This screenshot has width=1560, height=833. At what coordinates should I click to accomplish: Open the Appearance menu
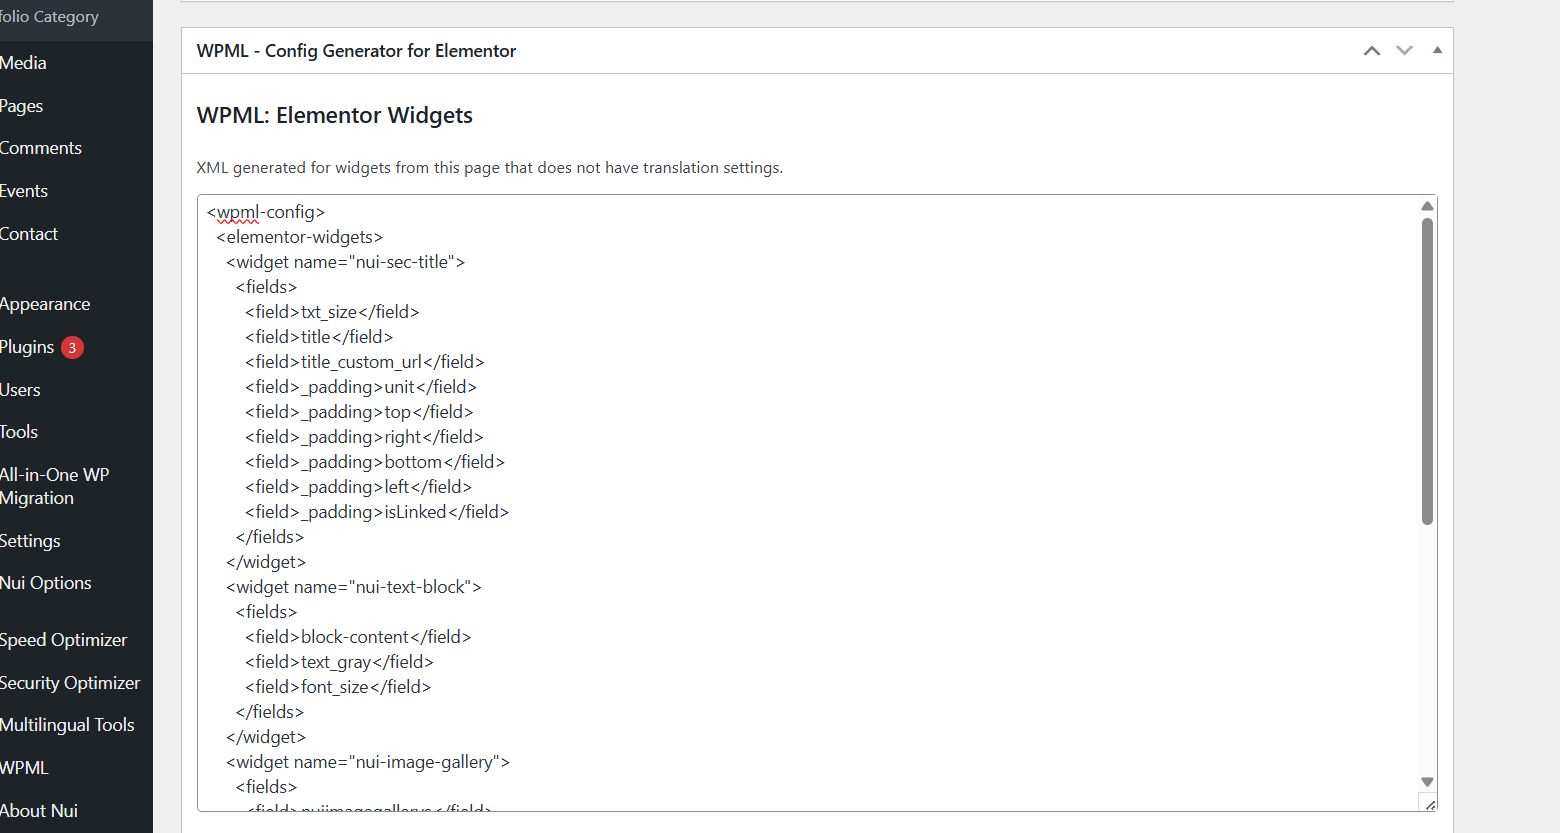[x=45, y=304]
